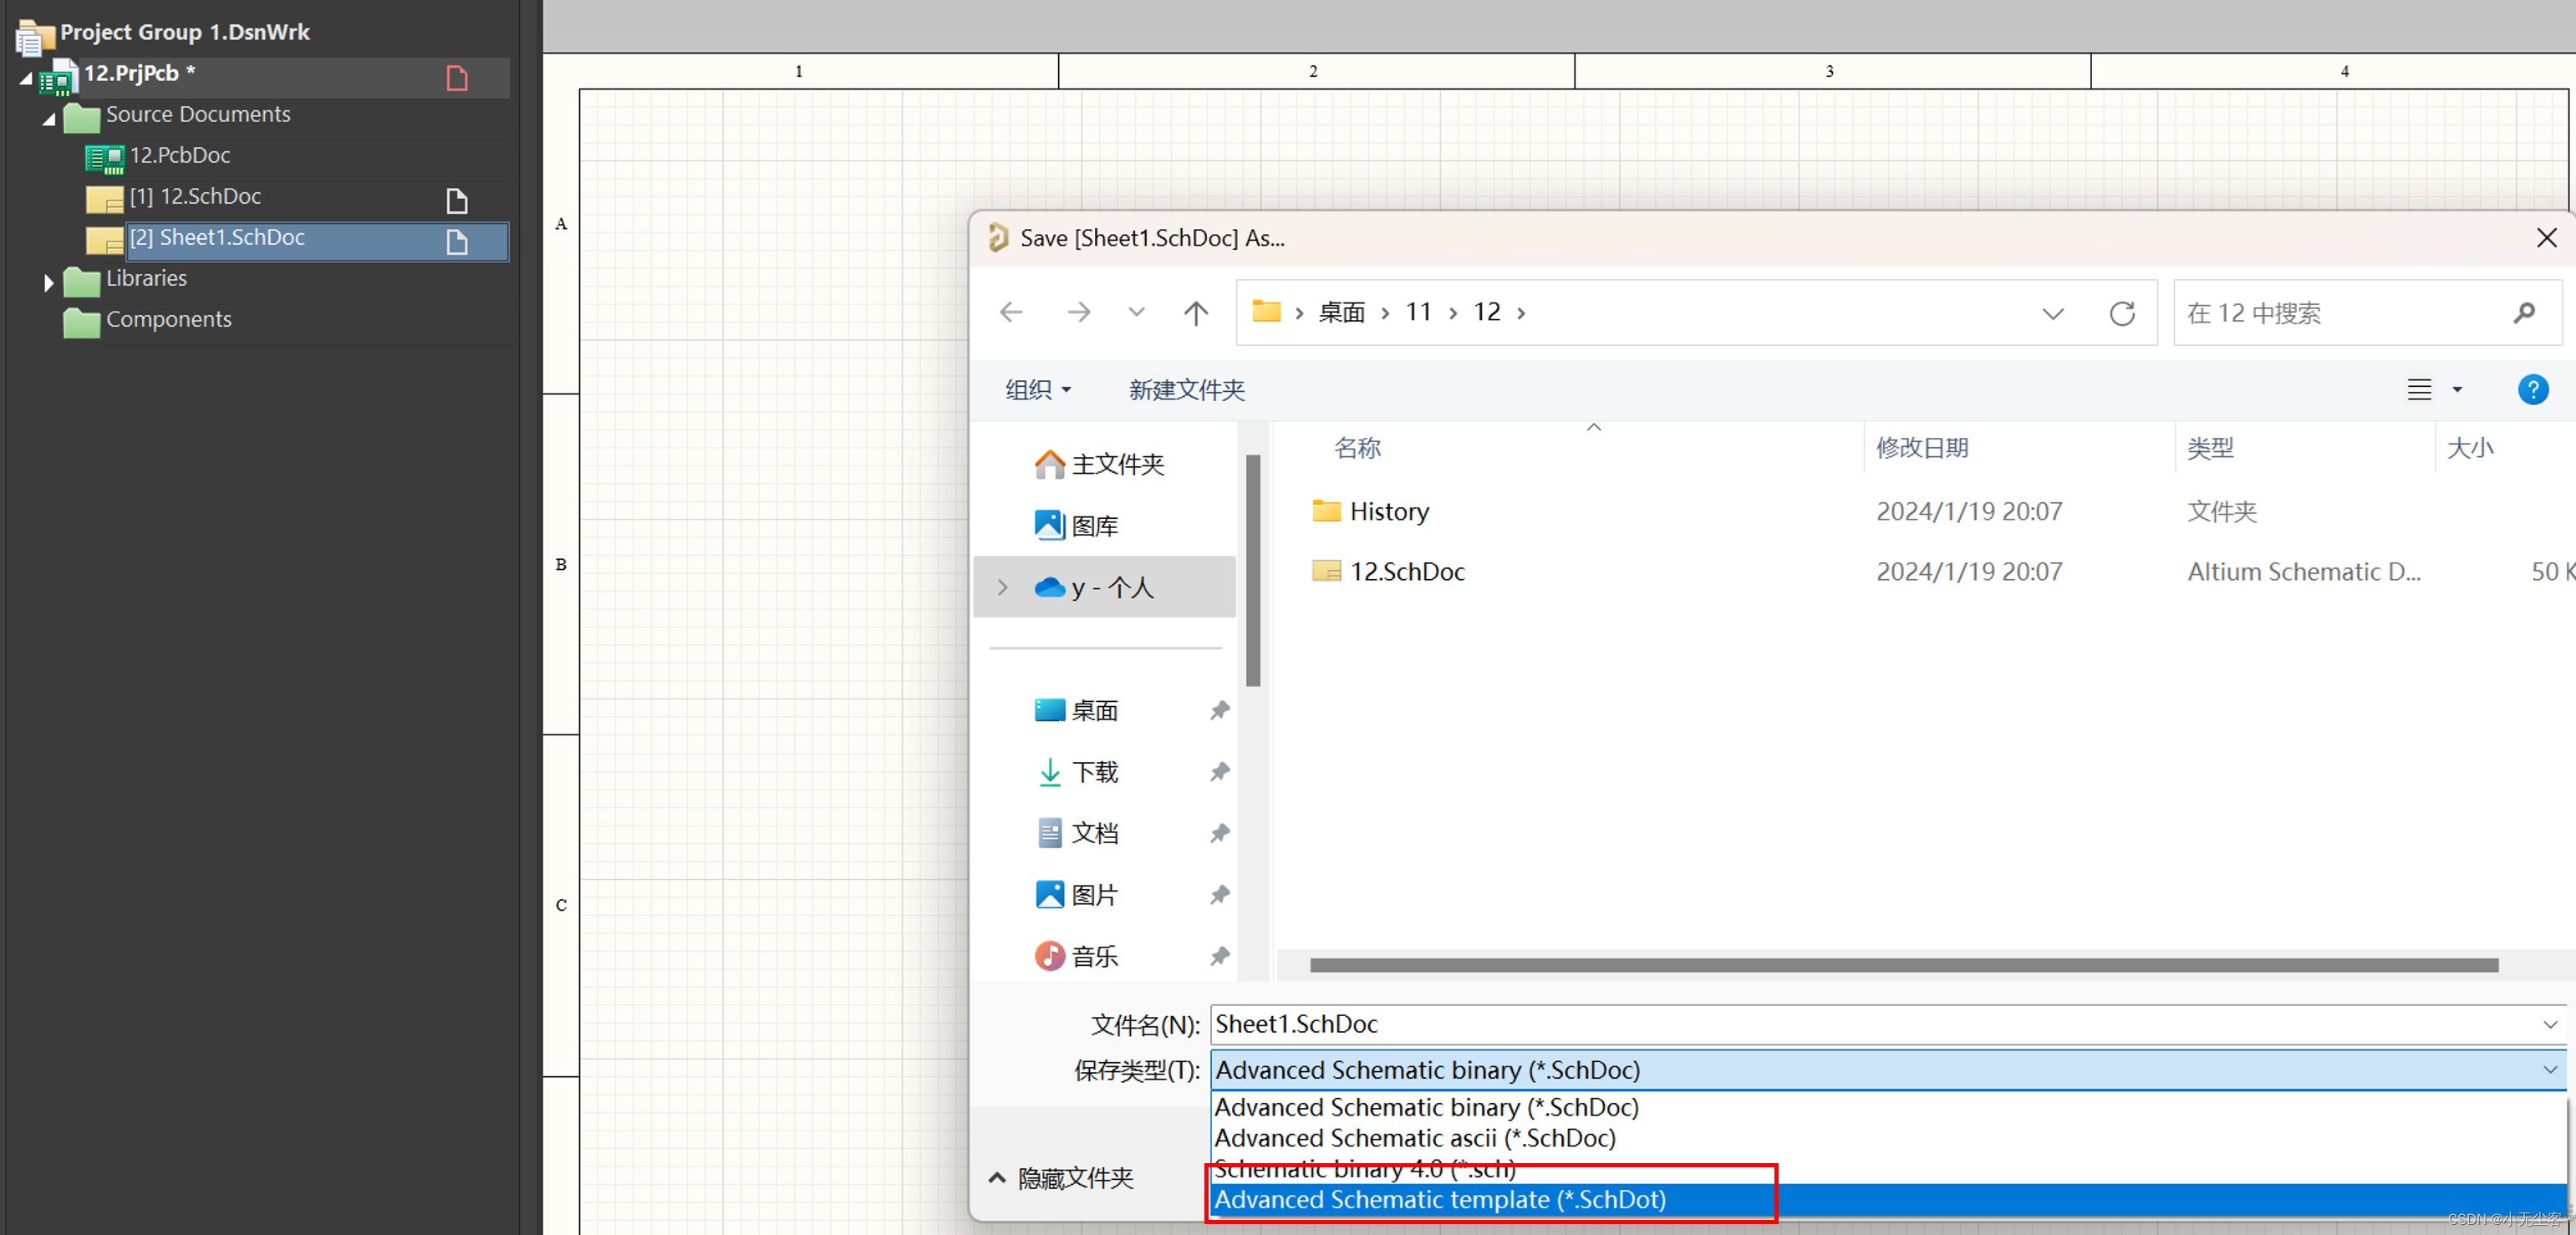This screenshot has height=1235, width=2576.
Task: Click the refresh icon in address bar
Action: (x=2121, y=313)
